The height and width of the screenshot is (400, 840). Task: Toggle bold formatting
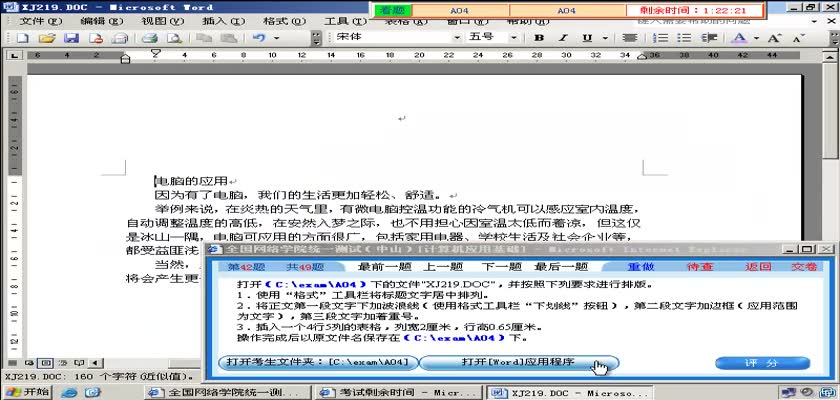(539, 38)
